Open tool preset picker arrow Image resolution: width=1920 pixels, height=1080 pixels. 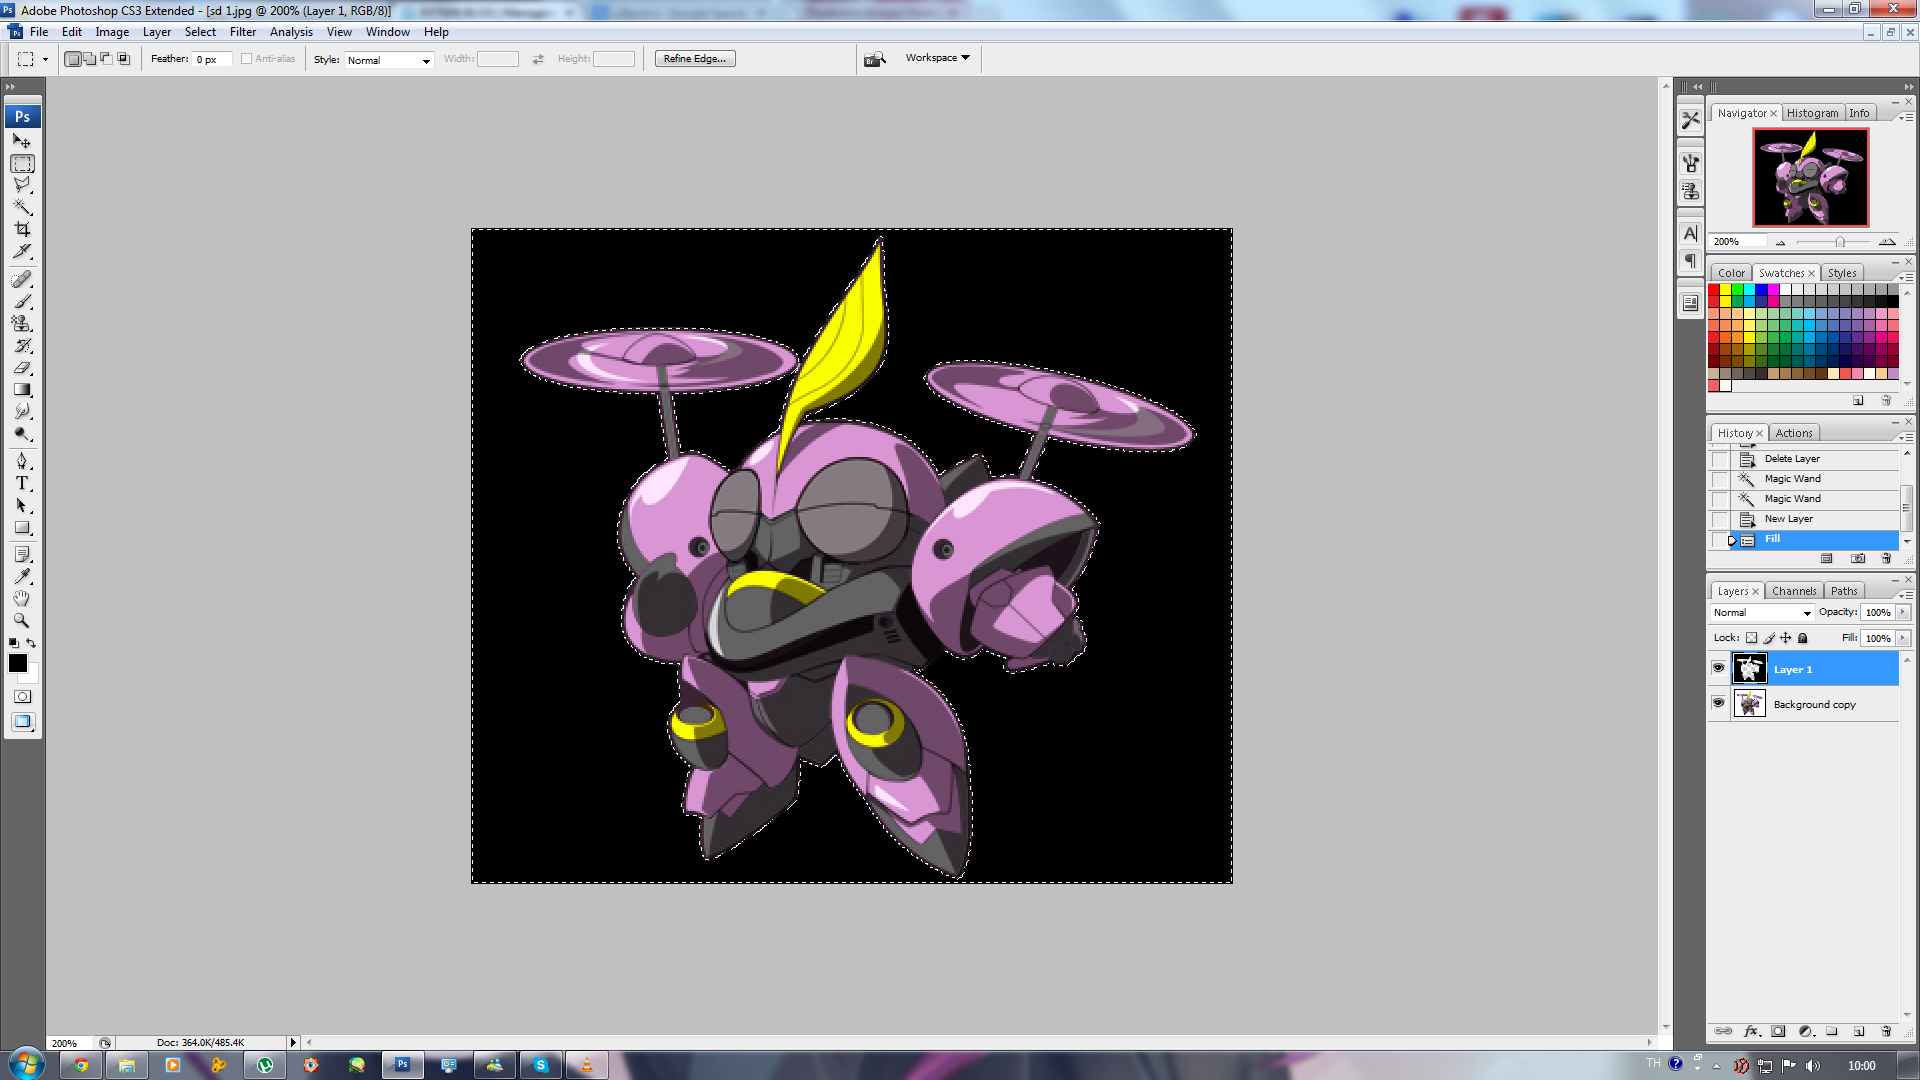pyautogui.click(x=45, y=59)
